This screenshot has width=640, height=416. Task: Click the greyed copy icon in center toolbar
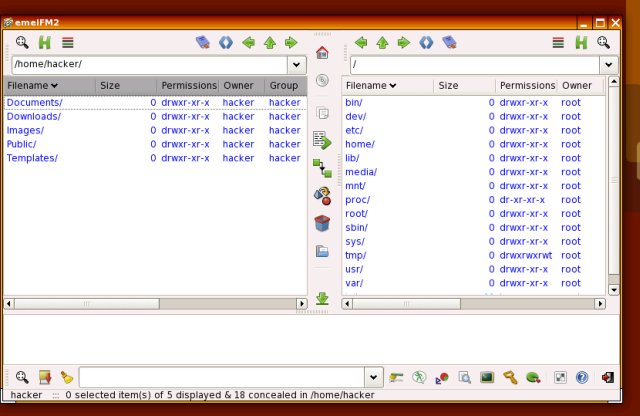click(322, 113)
